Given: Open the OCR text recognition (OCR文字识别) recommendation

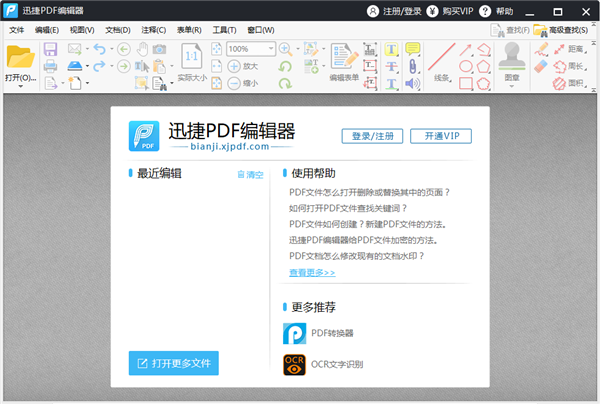Looking at the screenshot, I should click(x=323, y=364).
